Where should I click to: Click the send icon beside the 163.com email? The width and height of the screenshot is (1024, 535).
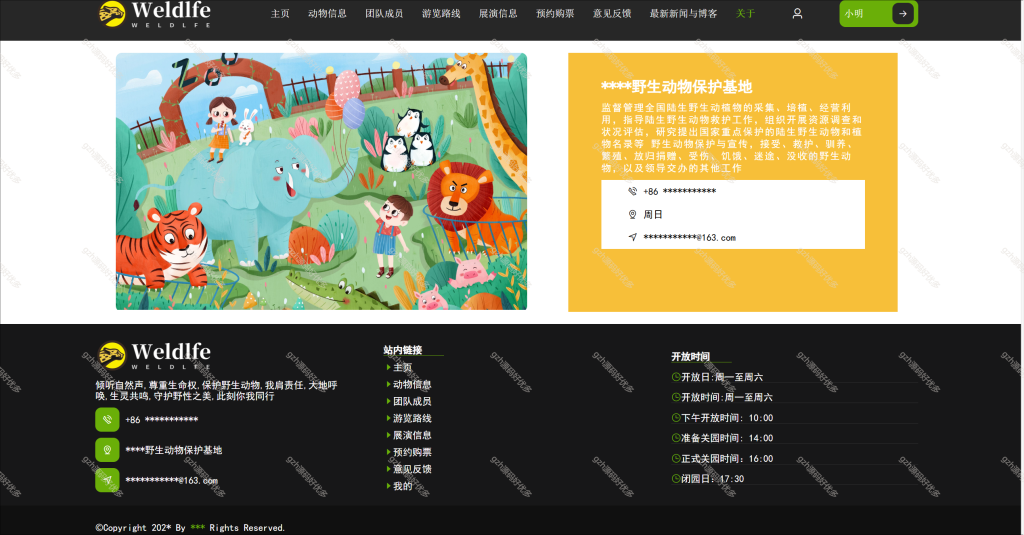[632, 237]
